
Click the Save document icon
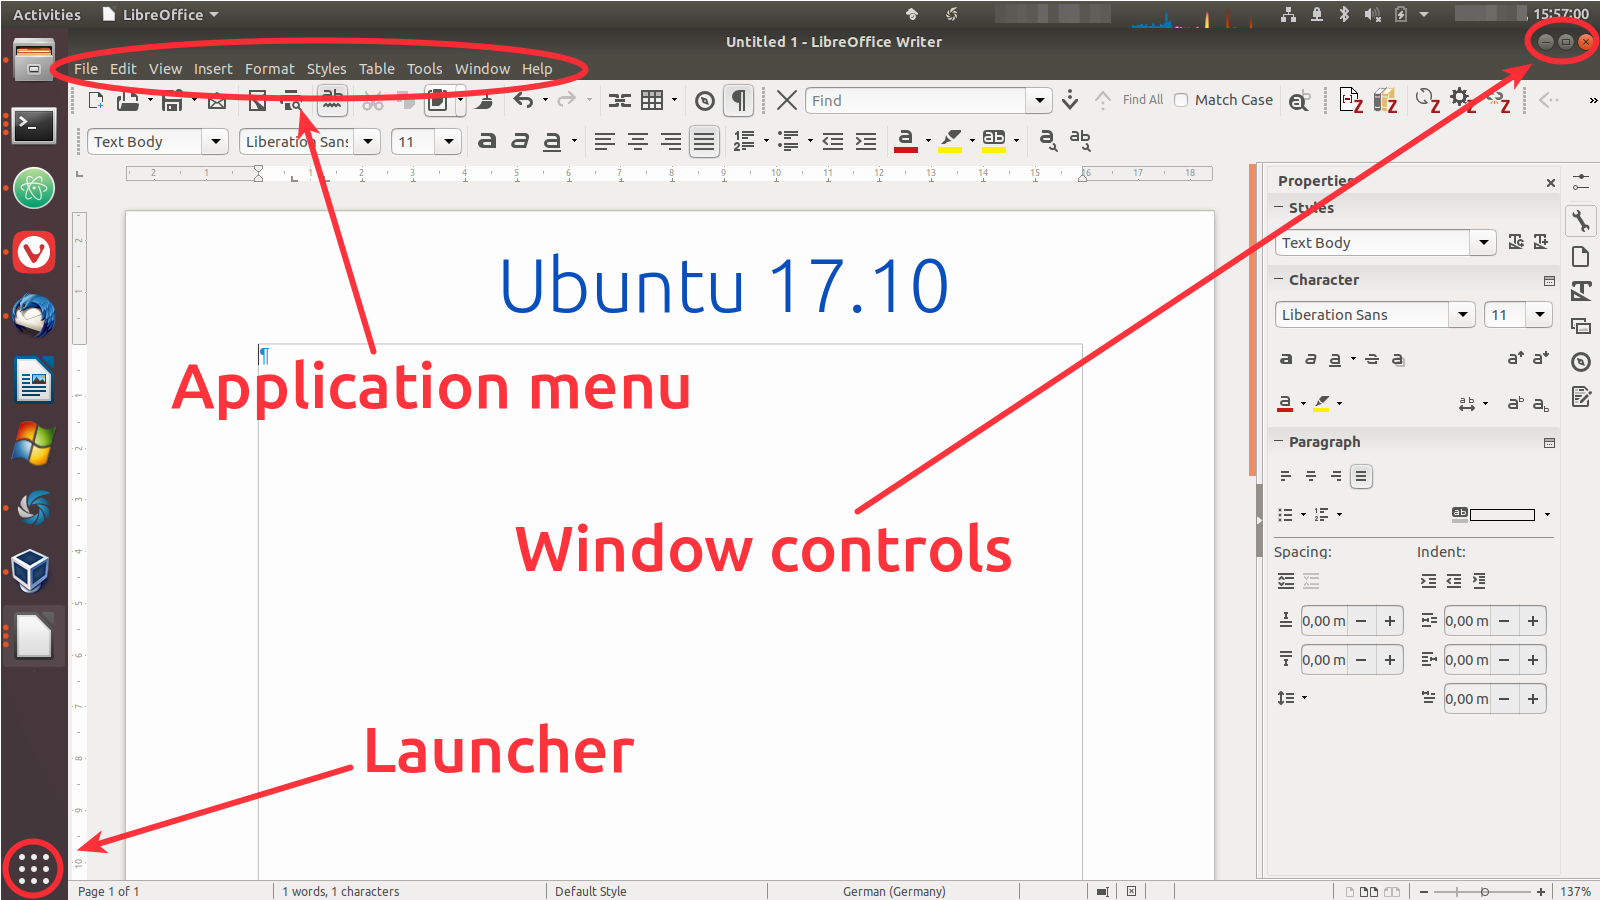[x=172, y=100]
